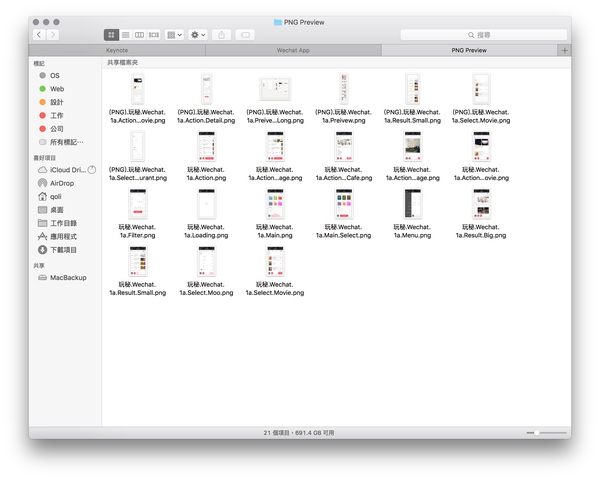The height and width of the screenshot is (480, 600).
Task: Switch to column view mode
Action: [x=139, y=35]
